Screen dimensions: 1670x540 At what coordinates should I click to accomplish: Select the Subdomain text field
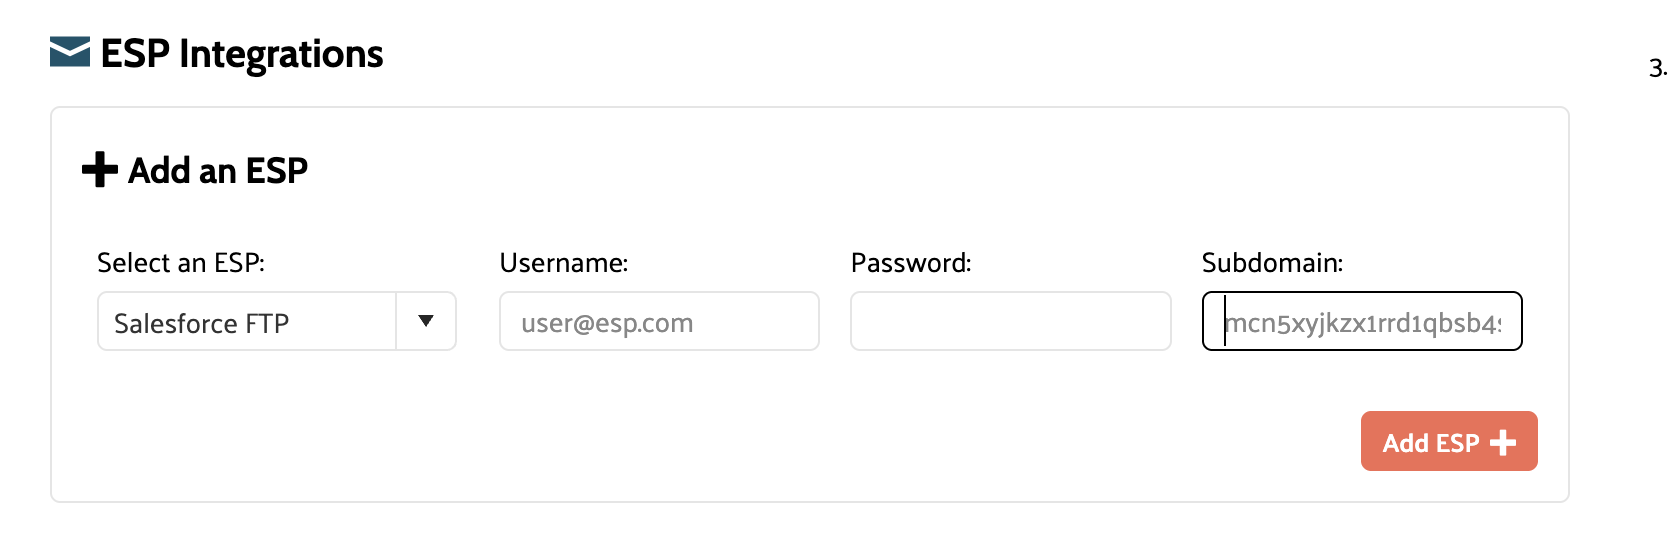1362,321
